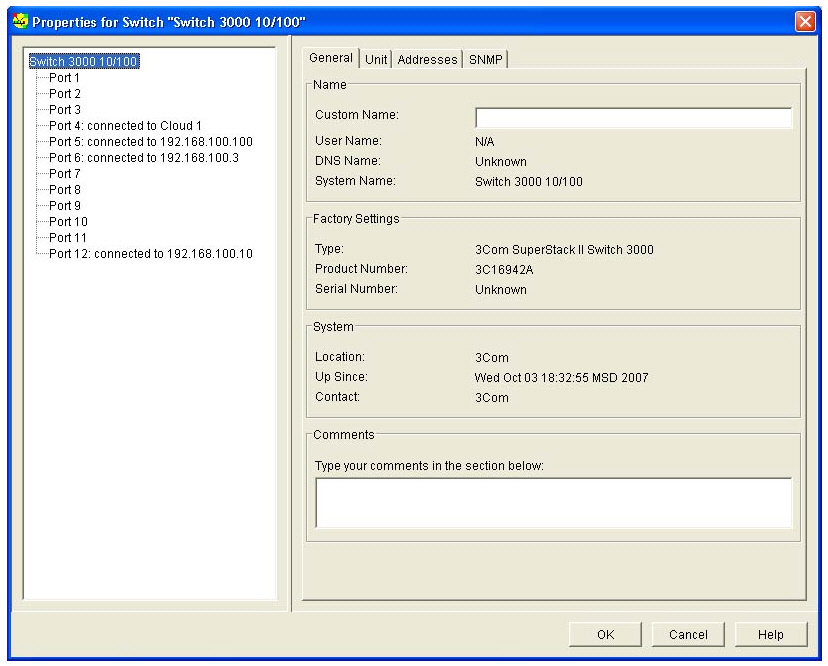
Task: Click the Up Since label
Action: tap(341, 377)
